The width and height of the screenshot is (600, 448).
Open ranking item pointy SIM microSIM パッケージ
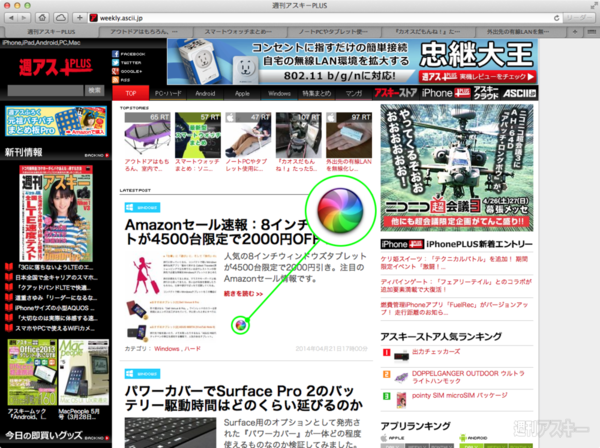[460, 395]
